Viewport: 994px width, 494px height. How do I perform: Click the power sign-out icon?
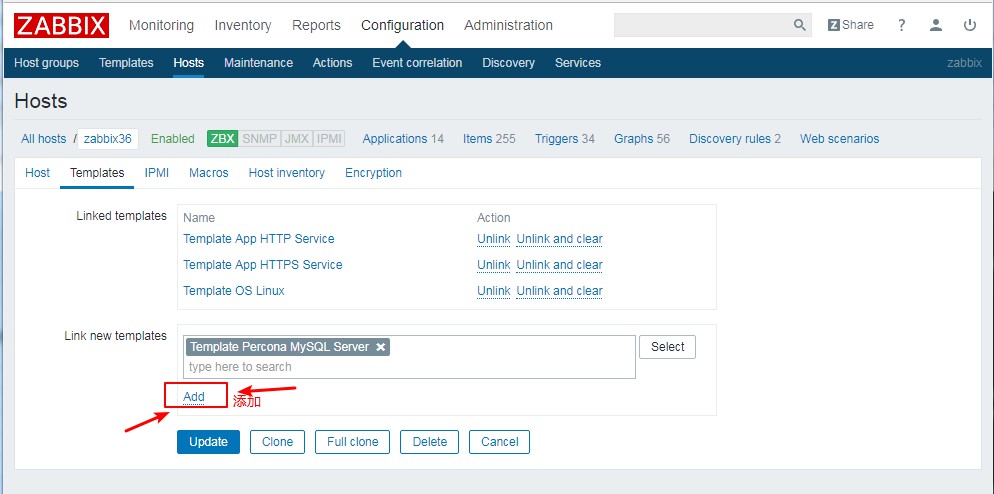pyautogui.click(x=970, y=25)
